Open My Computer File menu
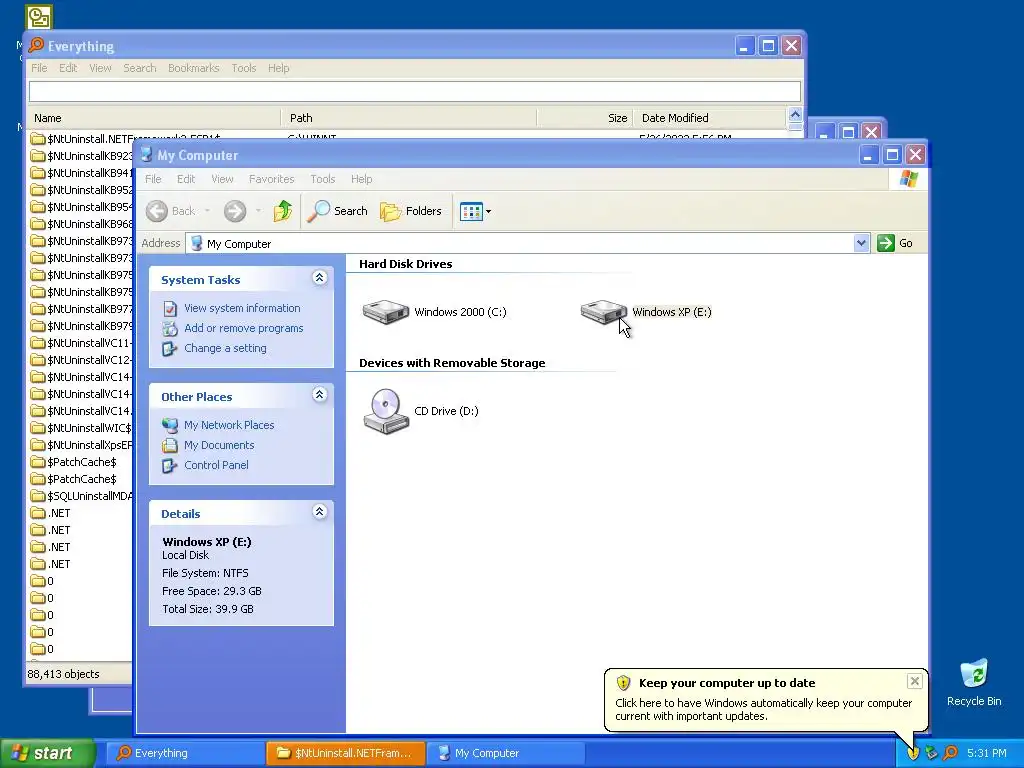Image resolution: width=1024 pixels, height=768 pixels. 153,179
